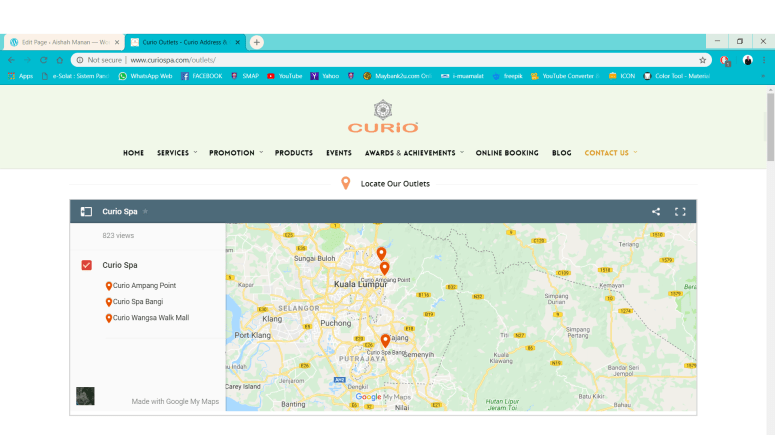
Task: Expand the SERVICES dropdown arrow
Action: pyautogui.click(x=195, y=152)
